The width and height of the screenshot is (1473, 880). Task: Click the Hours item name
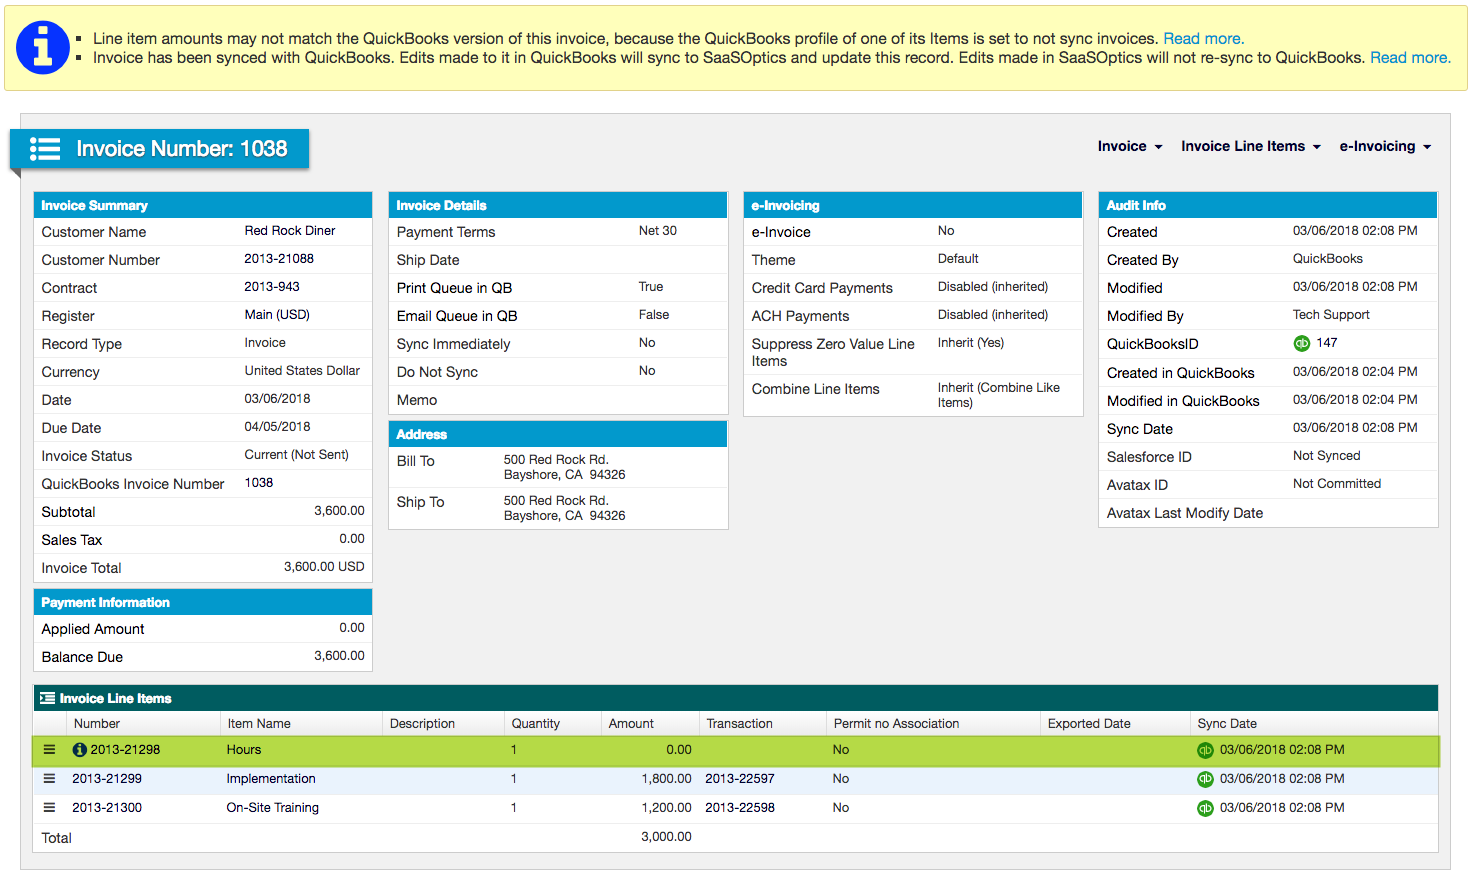[x=244, y=749]
